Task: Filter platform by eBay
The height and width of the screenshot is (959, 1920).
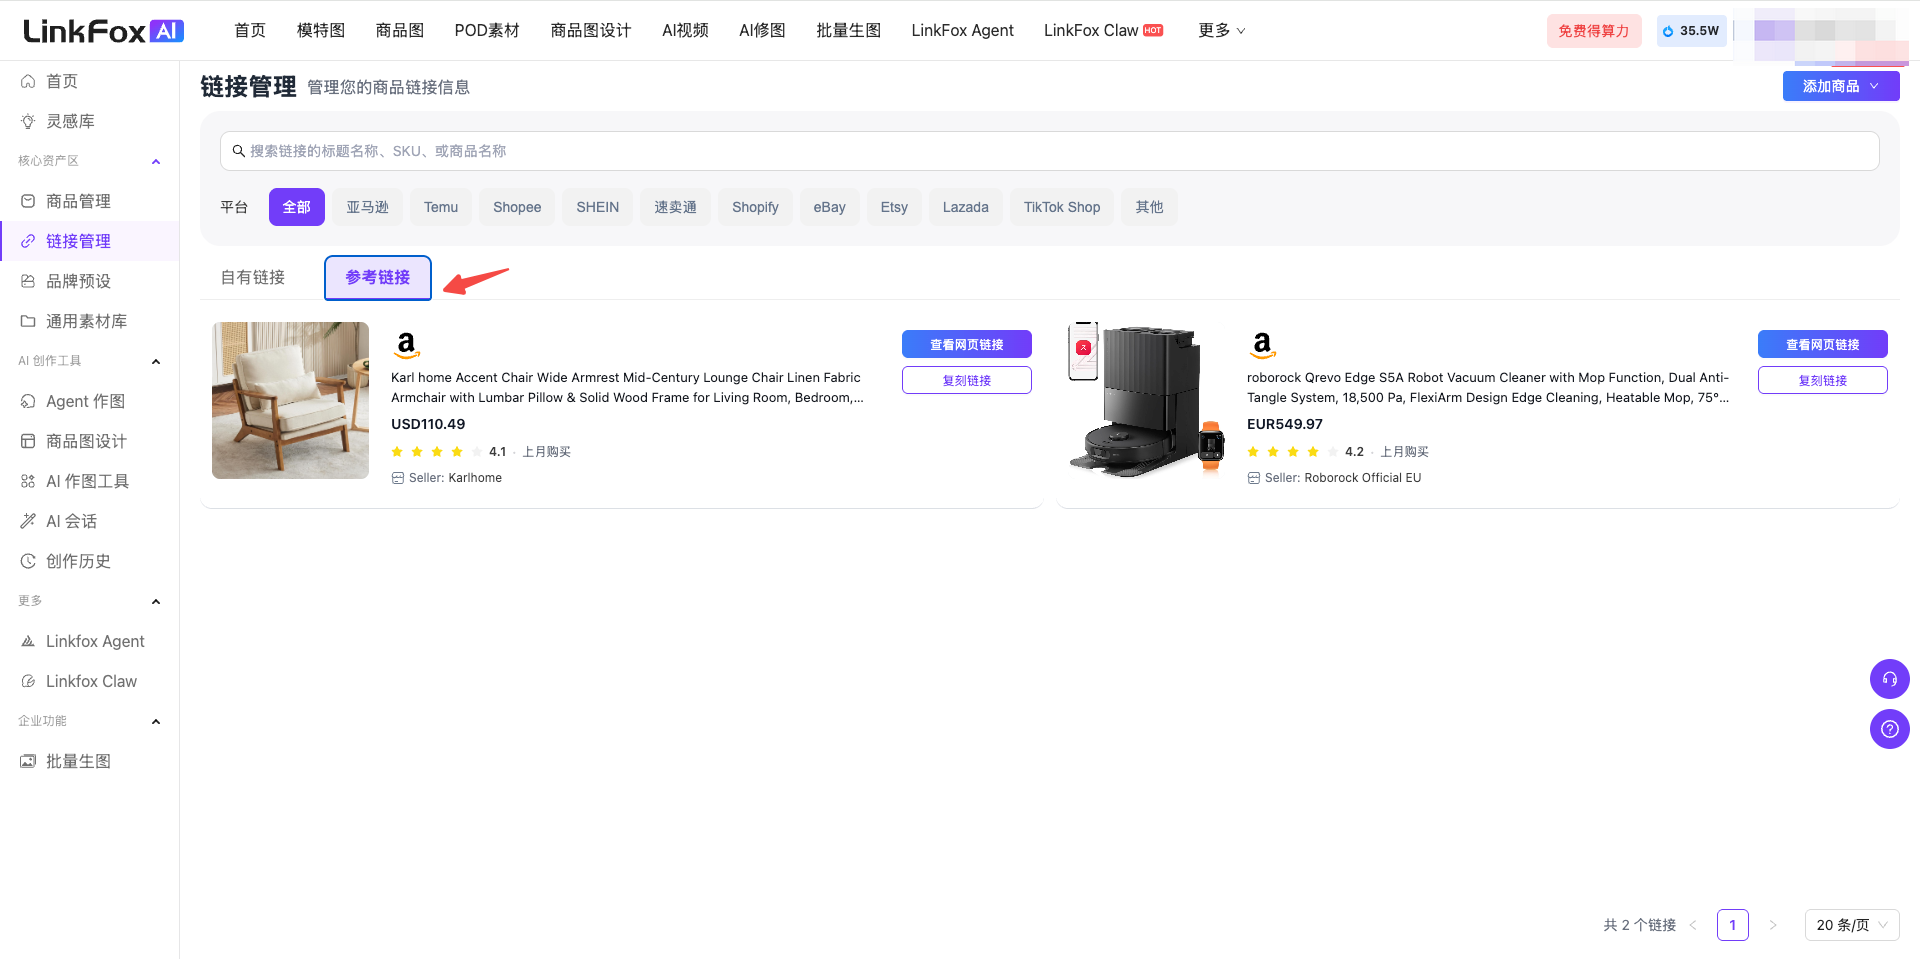Action: pyautogui.click(x=829, y=207)
